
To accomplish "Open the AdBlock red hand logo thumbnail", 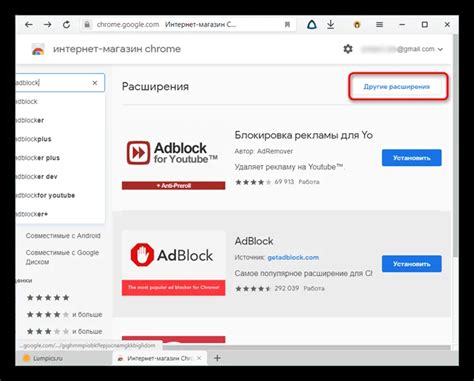I will coord(173,263).
